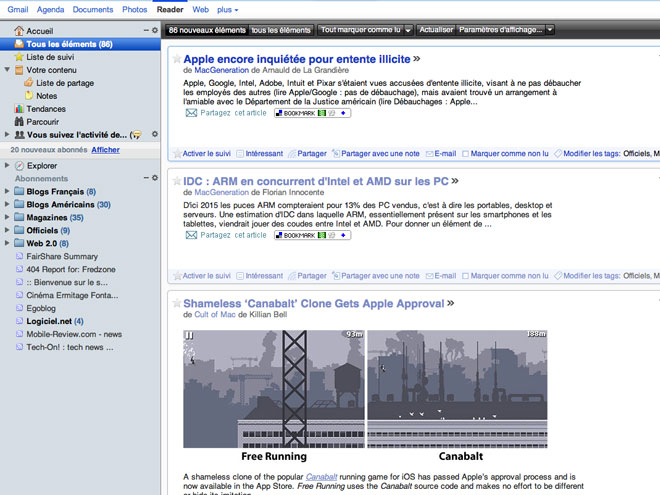Check Marquer comme non lu on Apple article

click(465, 154)
